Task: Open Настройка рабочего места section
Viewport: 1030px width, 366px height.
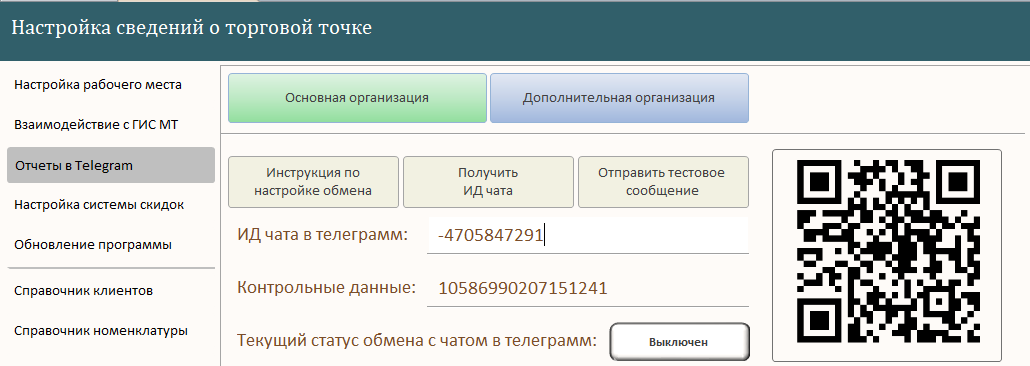Action: [x=98, y=85]
